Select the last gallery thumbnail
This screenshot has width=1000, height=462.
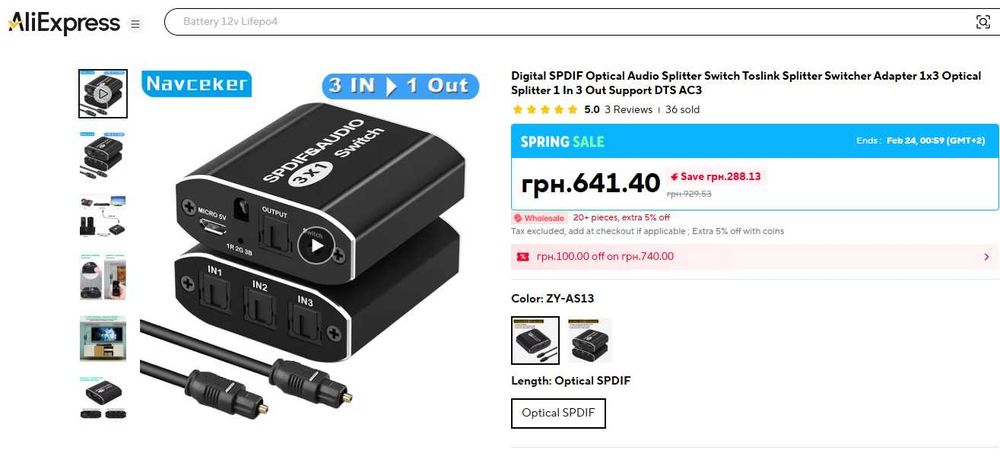tap(103, 398)
